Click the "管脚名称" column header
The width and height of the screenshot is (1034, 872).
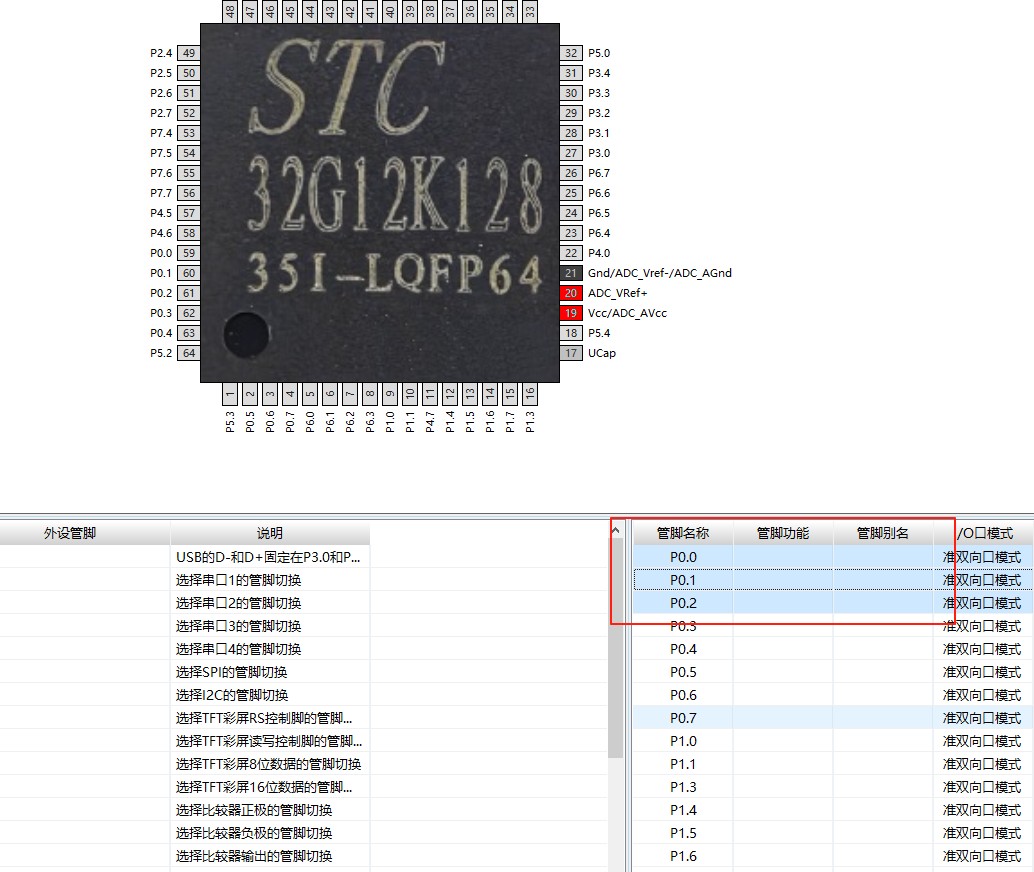point(683,533)
